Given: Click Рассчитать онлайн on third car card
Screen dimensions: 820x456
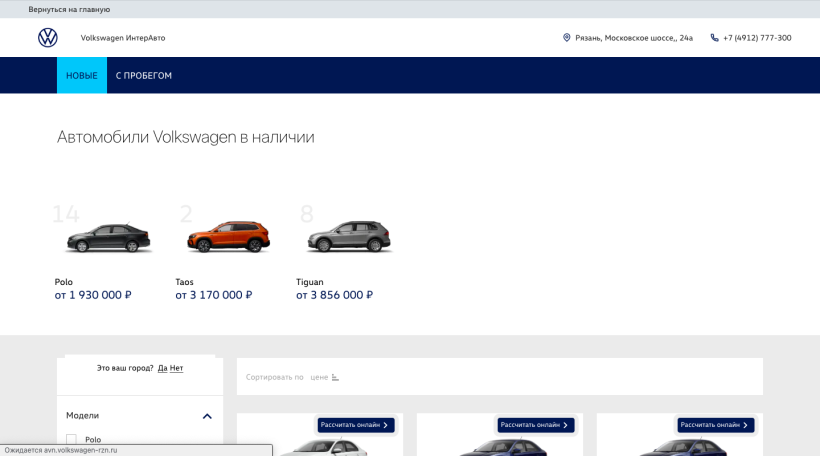Looking at the screenshot, I should (715, 425).
